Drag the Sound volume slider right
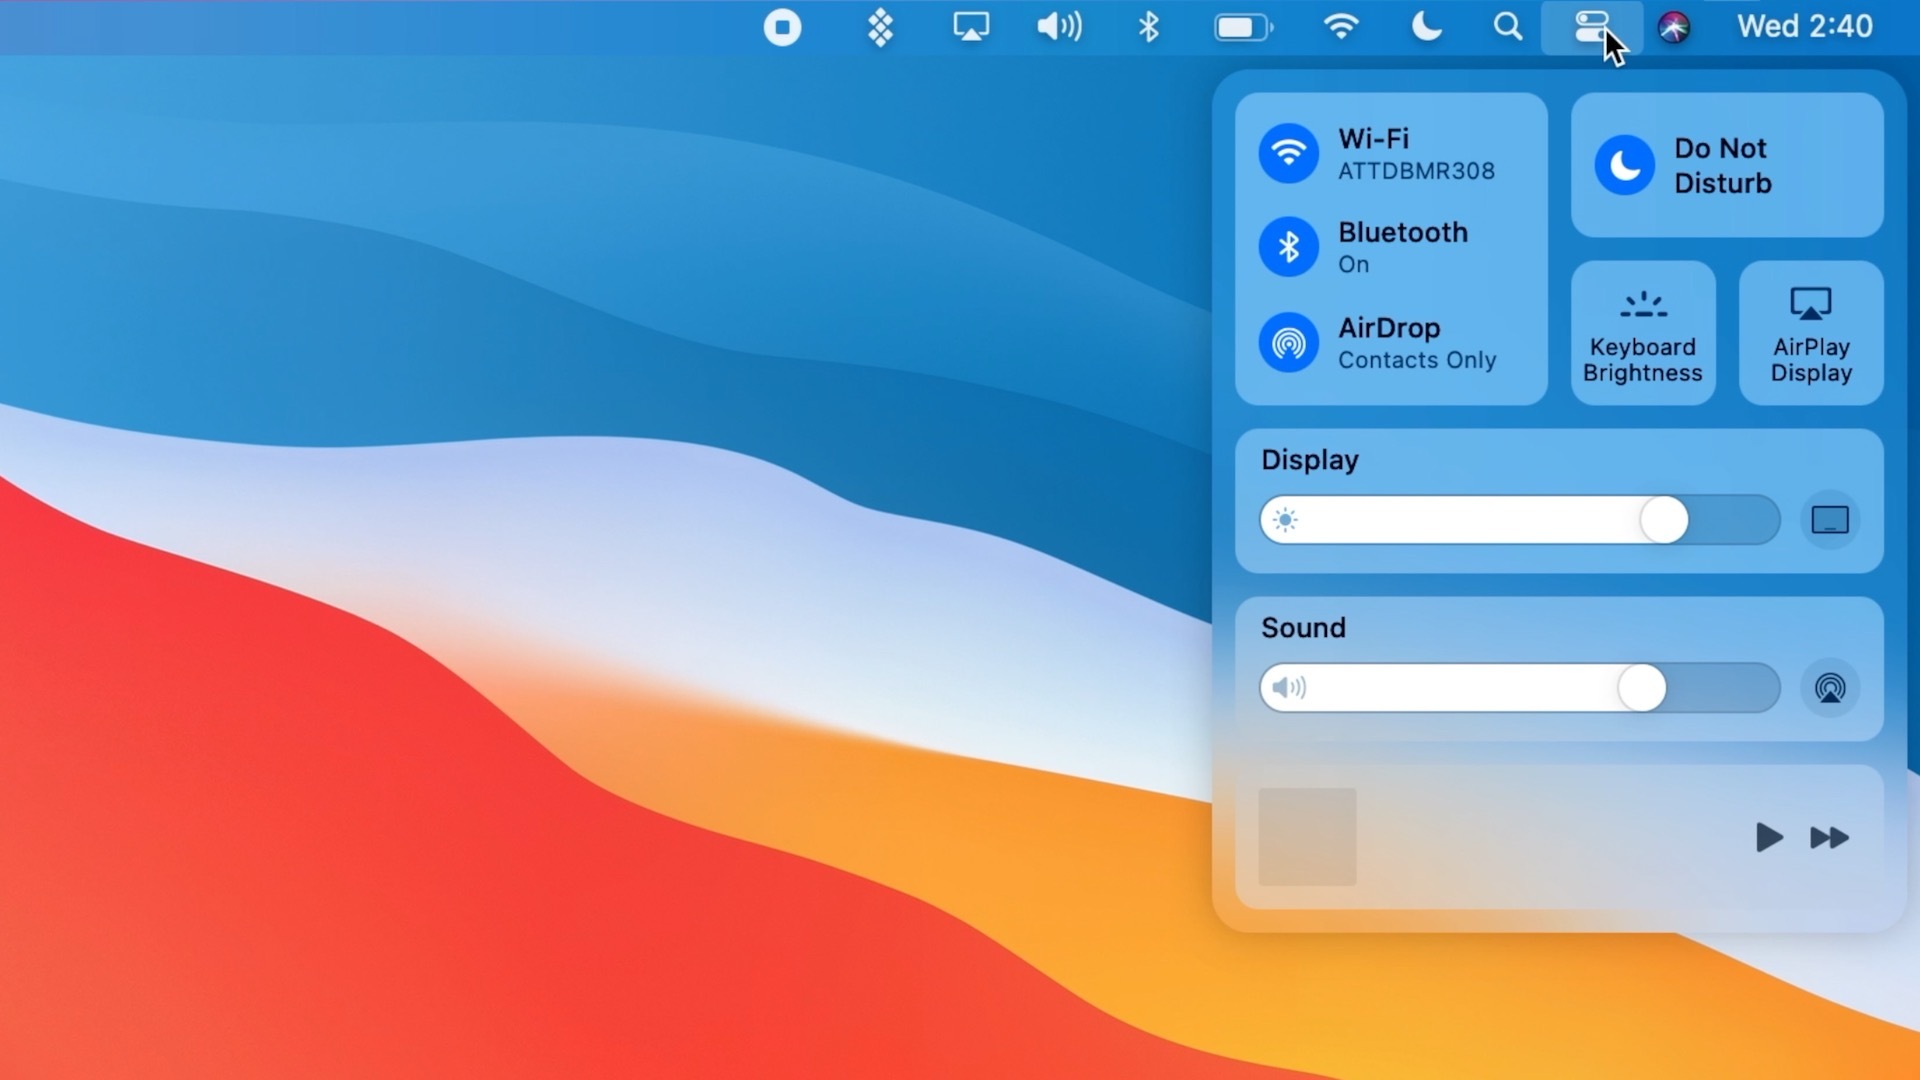1920x1080 pixels. point(1640,687)
